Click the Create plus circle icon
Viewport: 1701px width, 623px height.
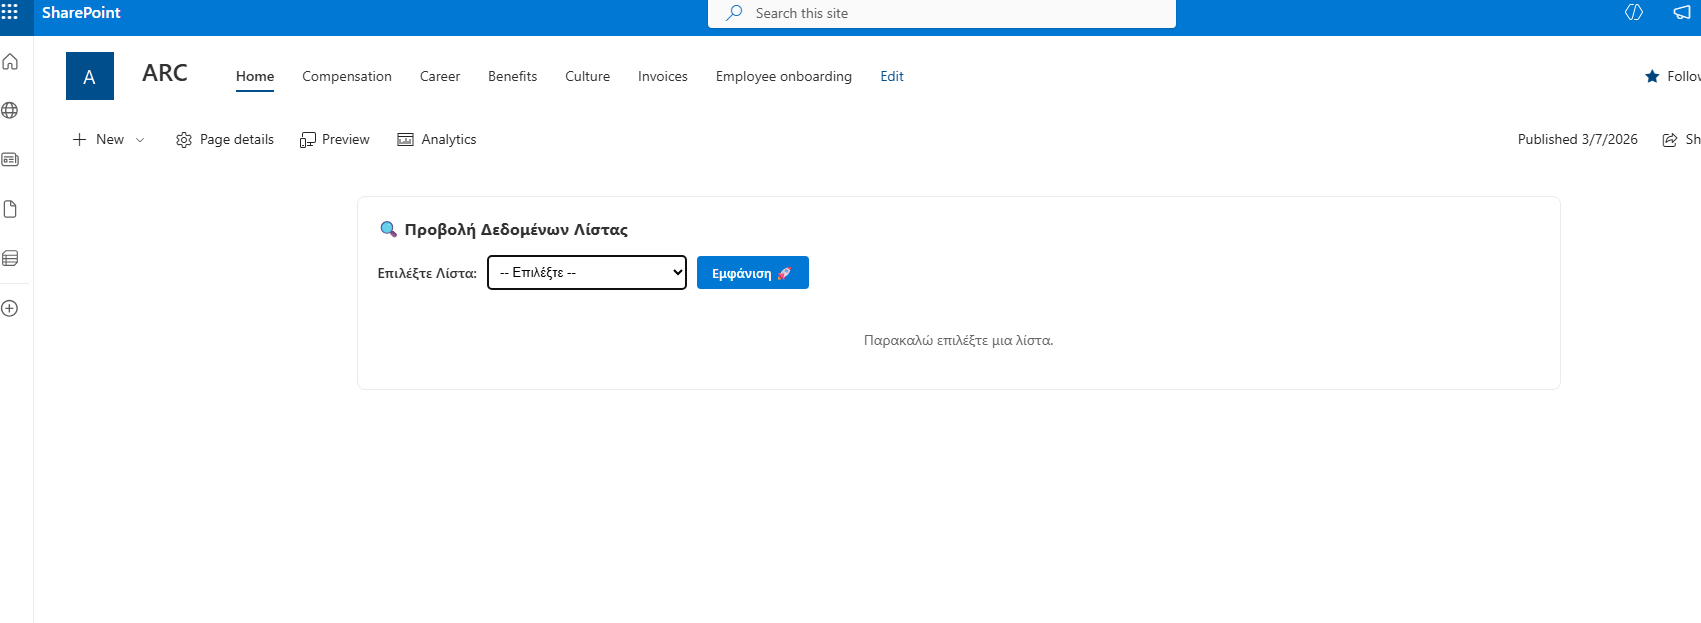(10, 308)
